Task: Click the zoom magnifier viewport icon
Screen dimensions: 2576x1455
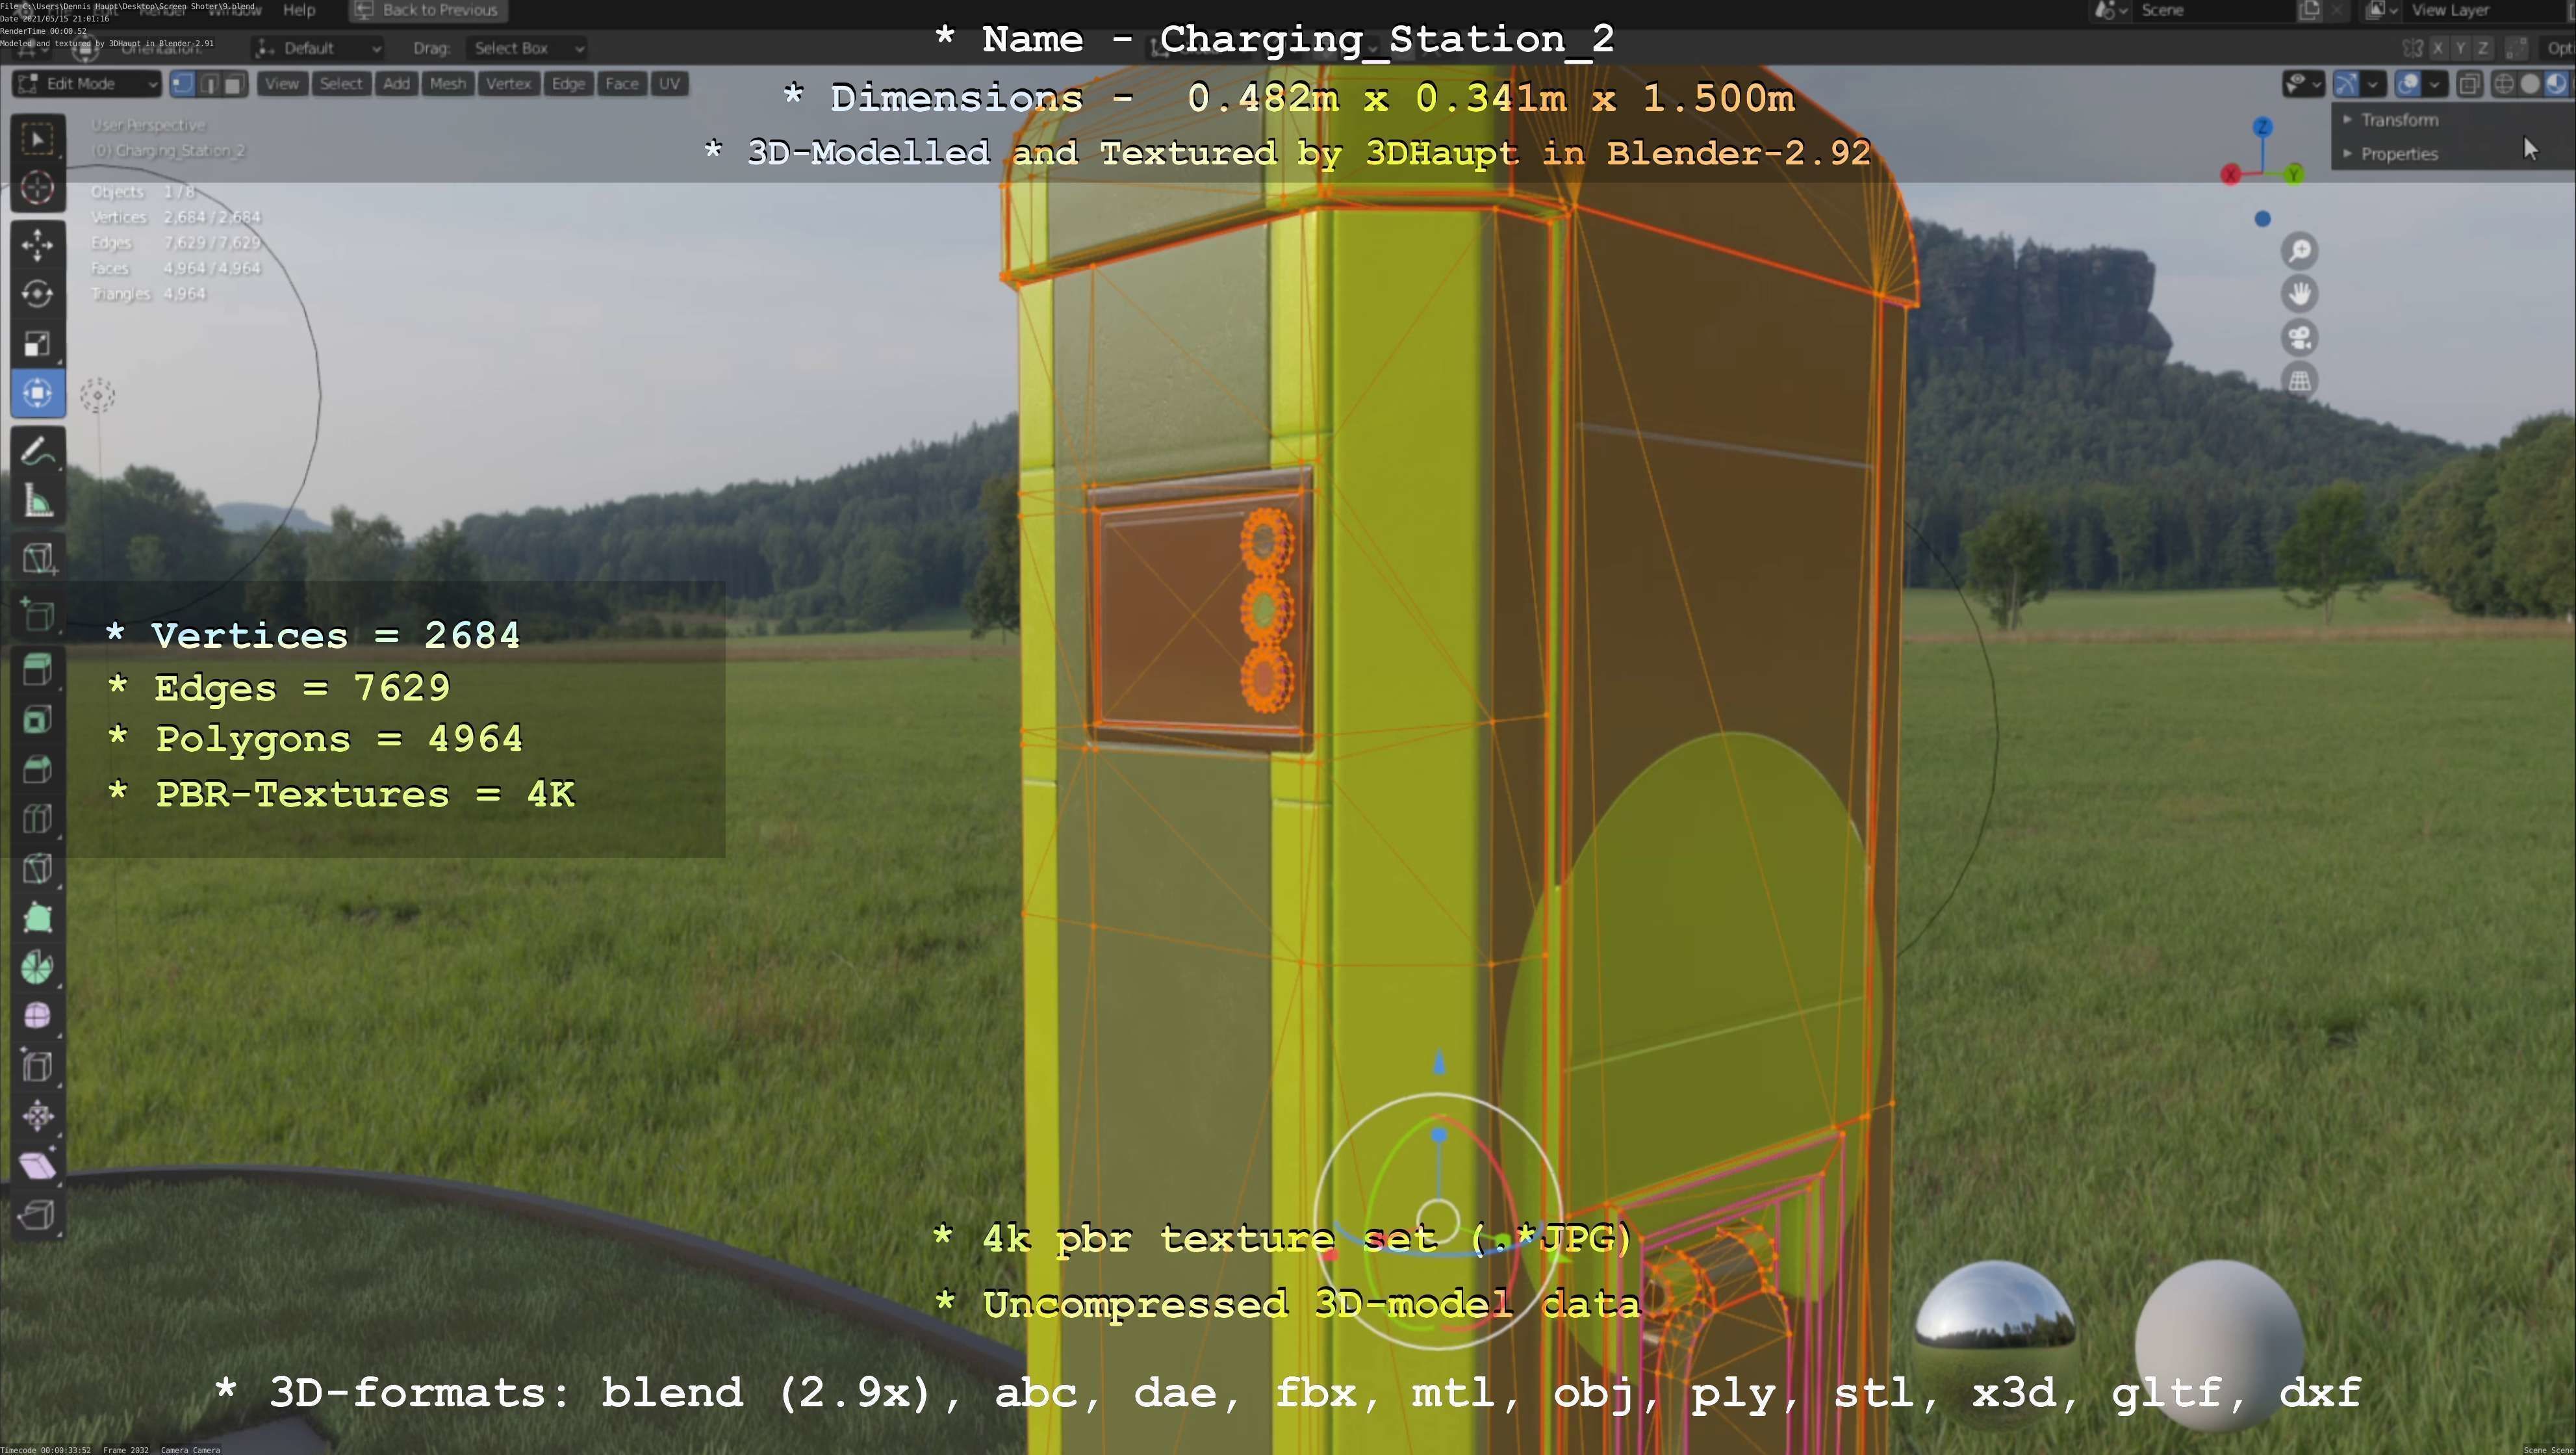Action: (2300, 250)
